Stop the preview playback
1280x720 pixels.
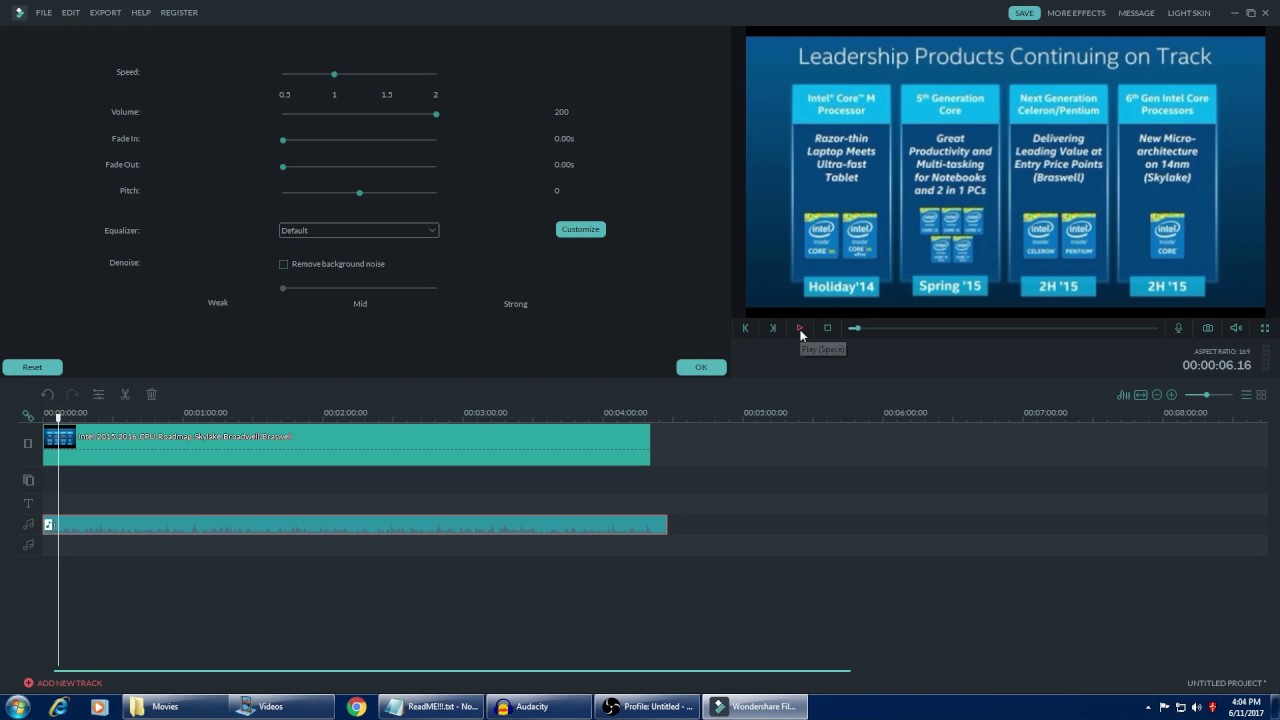pyautogui.click(x=827, y=328)
